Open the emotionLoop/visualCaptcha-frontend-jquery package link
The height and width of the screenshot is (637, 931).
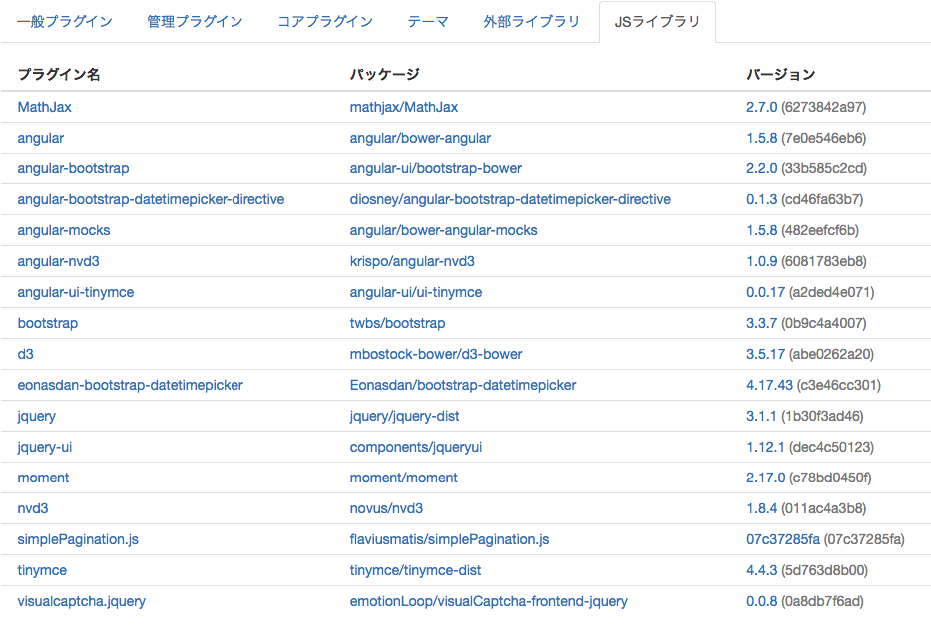point(488,601)
